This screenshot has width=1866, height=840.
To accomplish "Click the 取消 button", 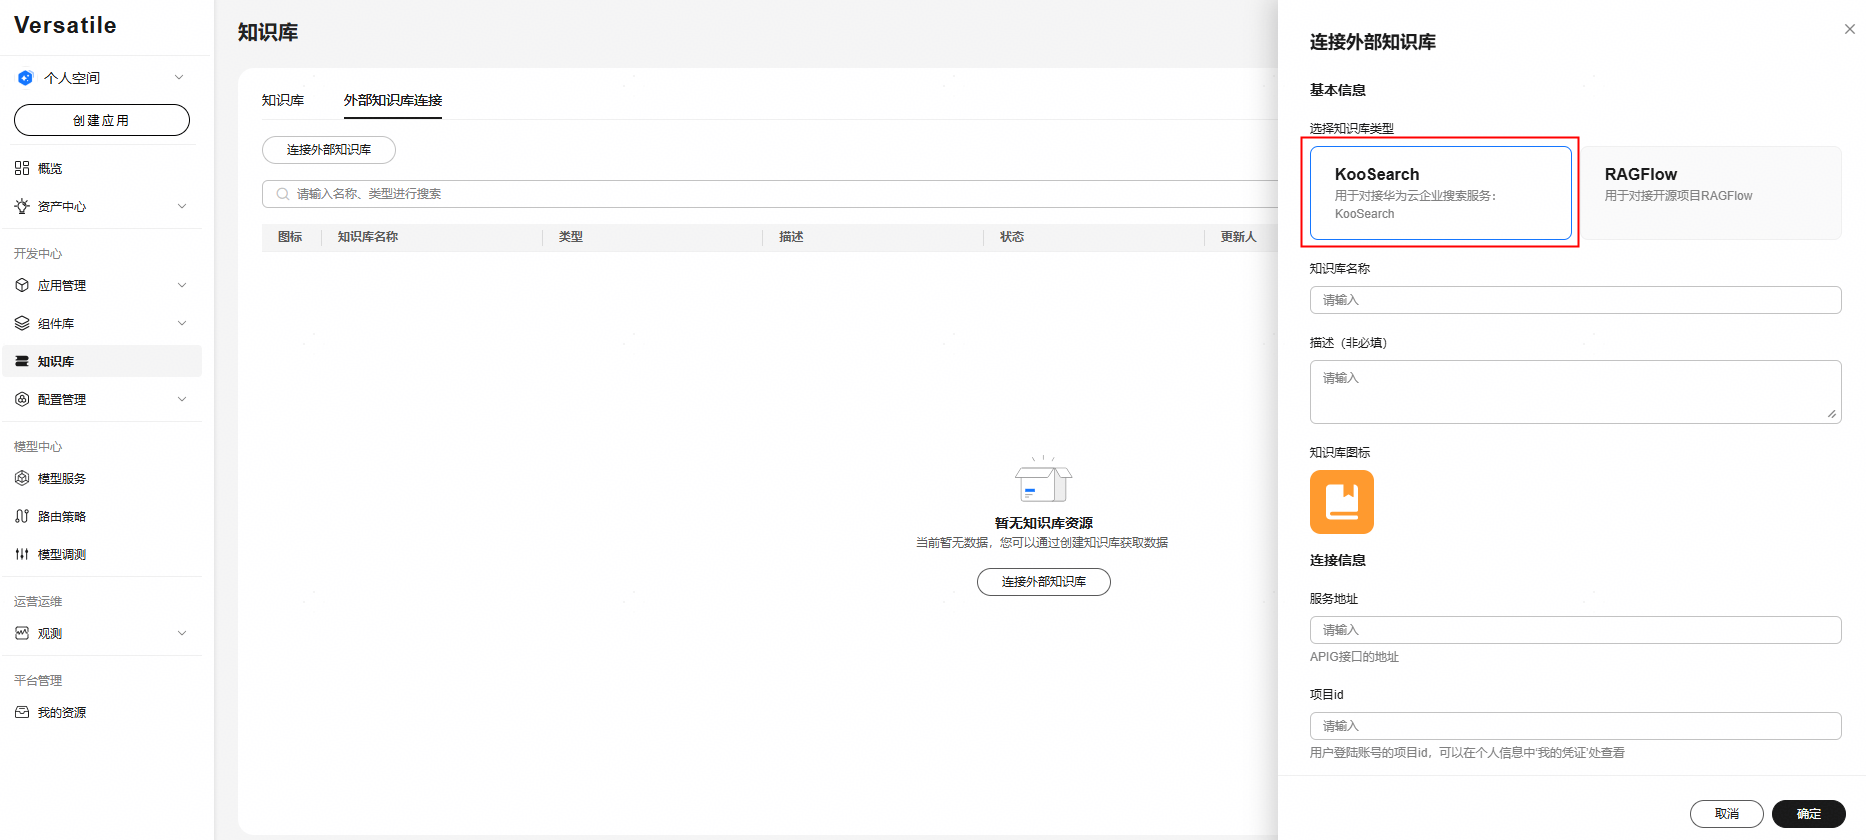I will pyautogui.click(x=1727, y=814).
